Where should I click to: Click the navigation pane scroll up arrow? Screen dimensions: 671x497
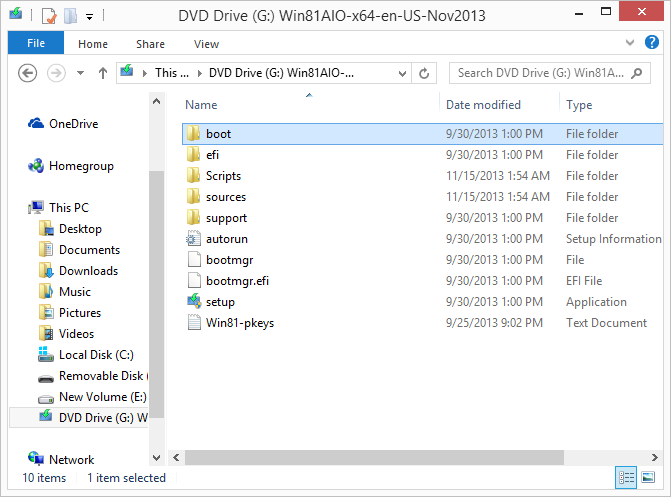coord(157,101)
